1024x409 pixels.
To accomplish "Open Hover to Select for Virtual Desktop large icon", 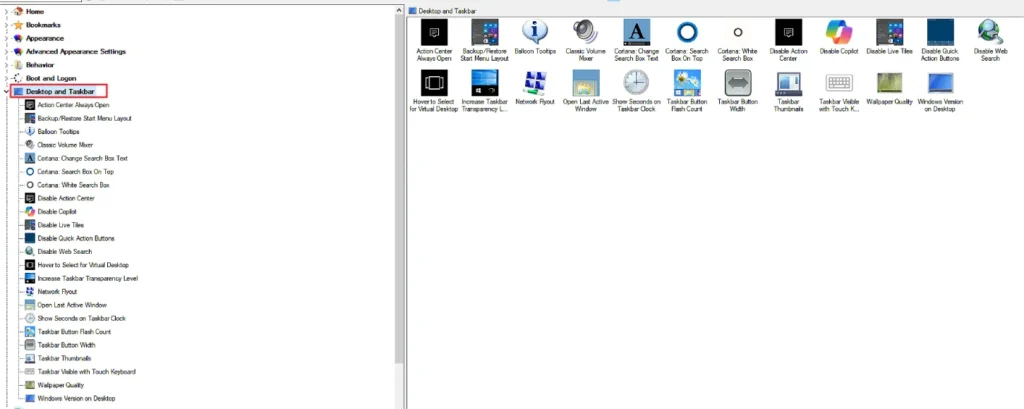I will (434, 83).
